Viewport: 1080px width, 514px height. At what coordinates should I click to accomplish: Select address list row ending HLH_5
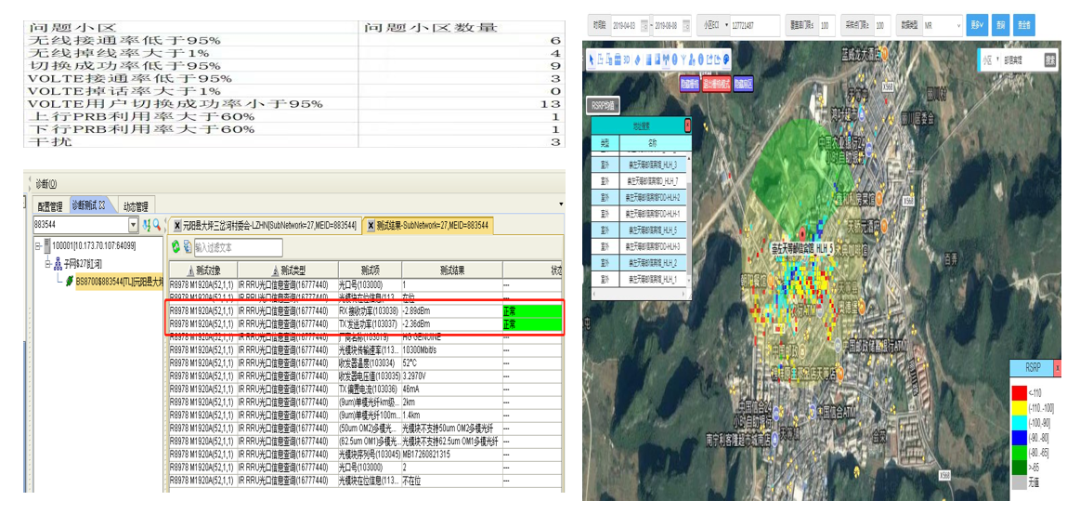coord(637,230)
